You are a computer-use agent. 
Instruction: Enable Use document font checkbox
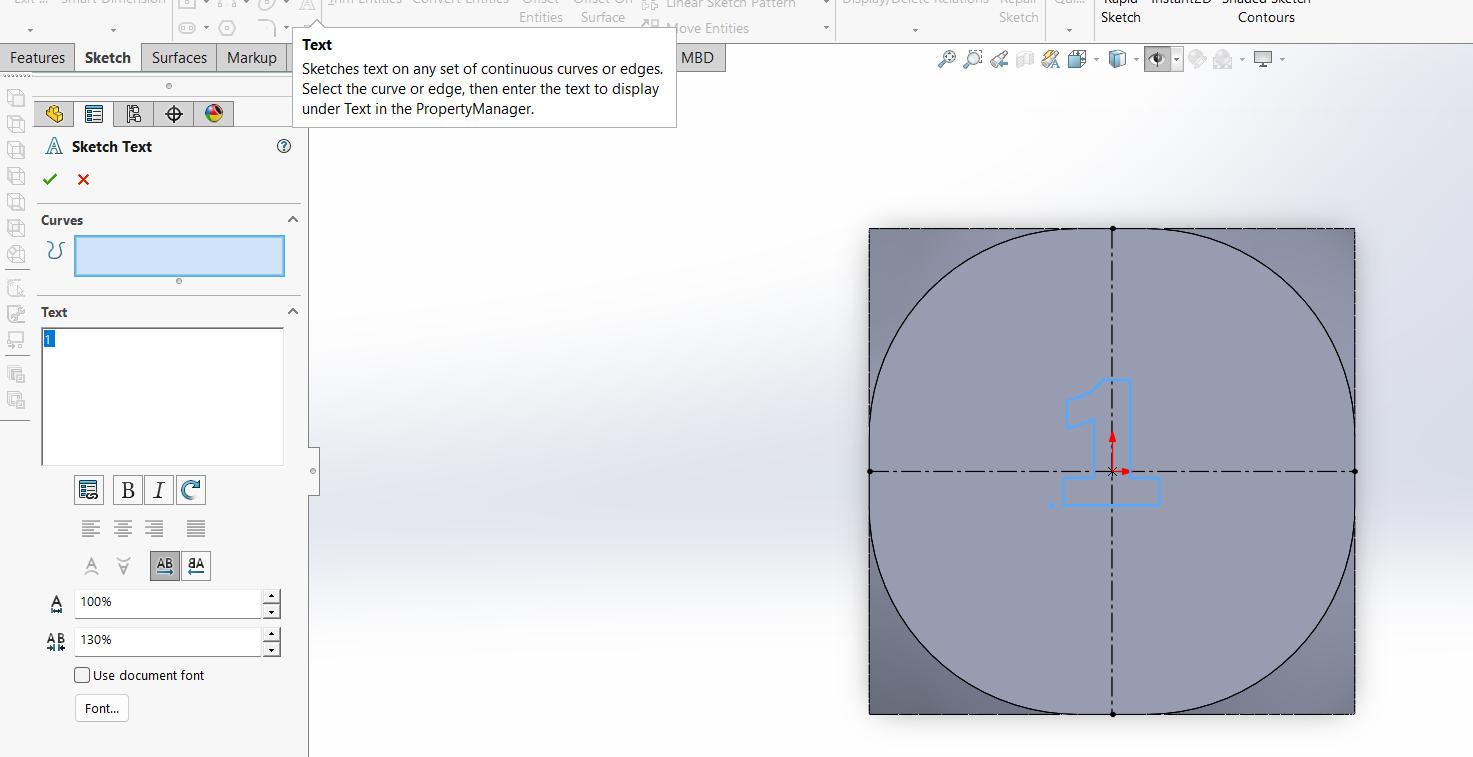[x=82, y=675]
